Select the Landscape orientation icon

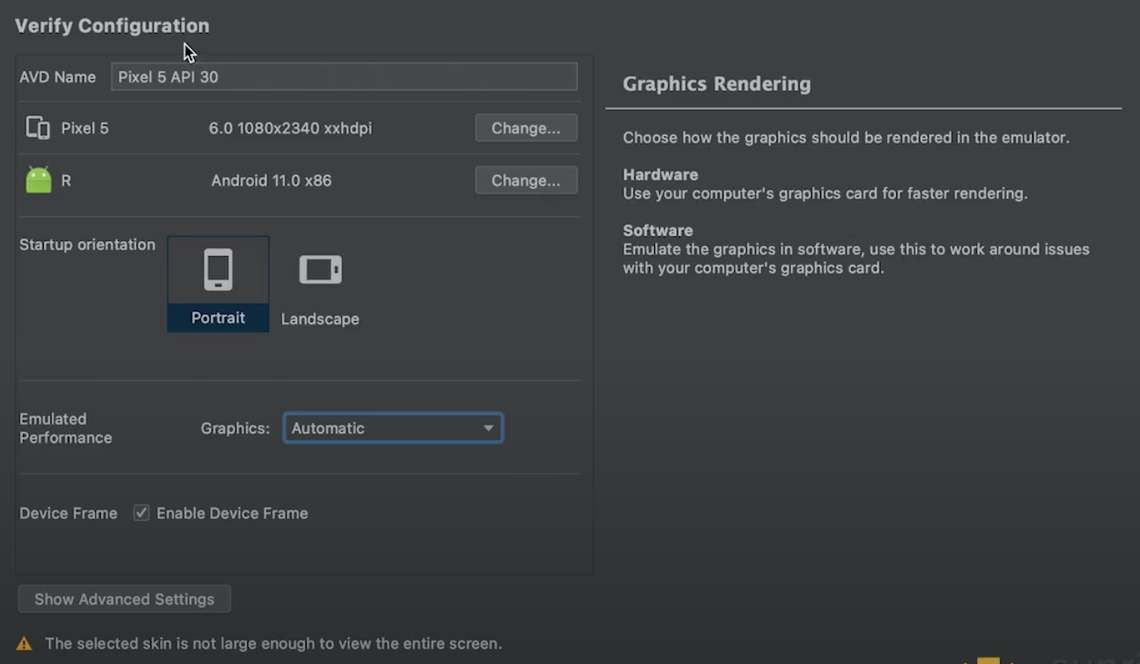tap(321, 270)
